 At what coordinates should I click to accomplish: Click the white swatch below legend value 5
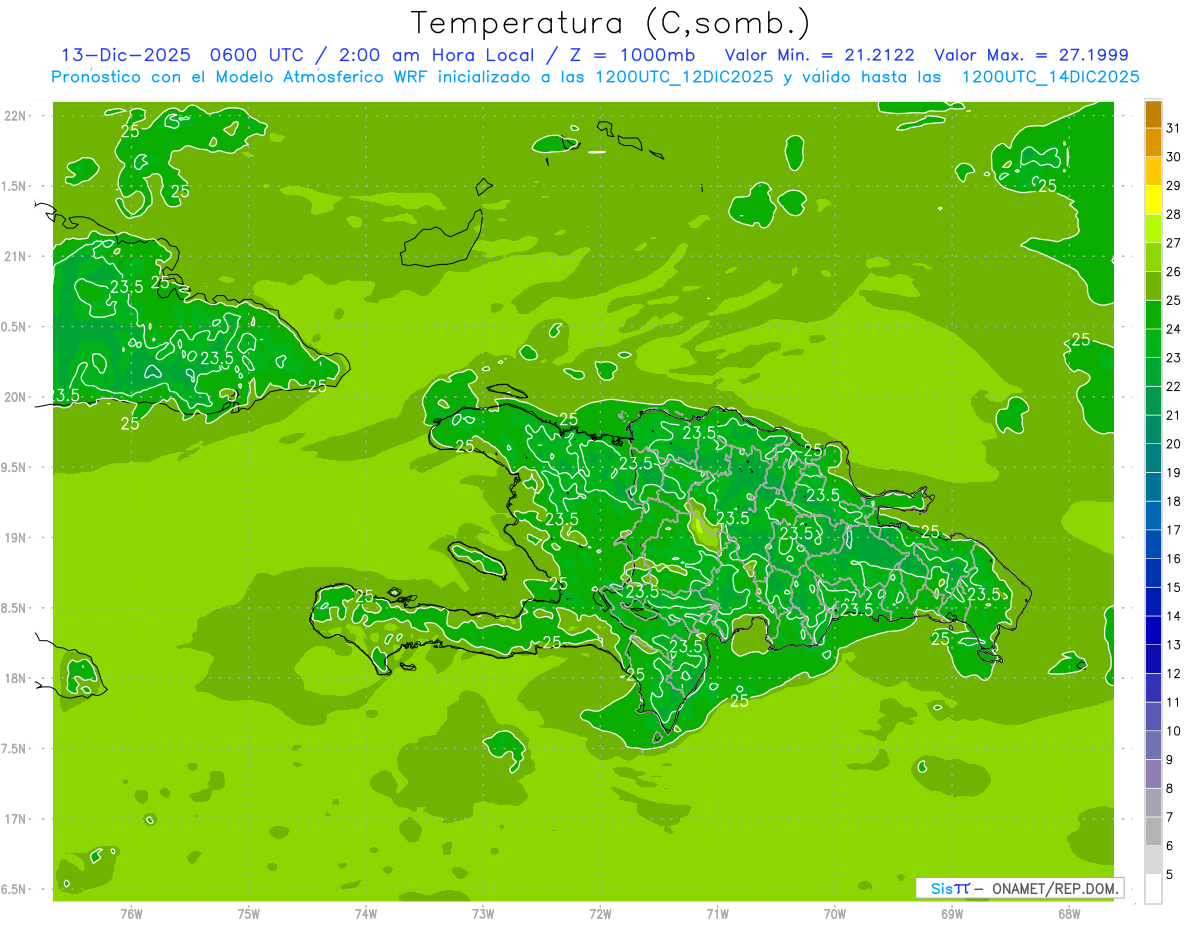[1153, 889]
